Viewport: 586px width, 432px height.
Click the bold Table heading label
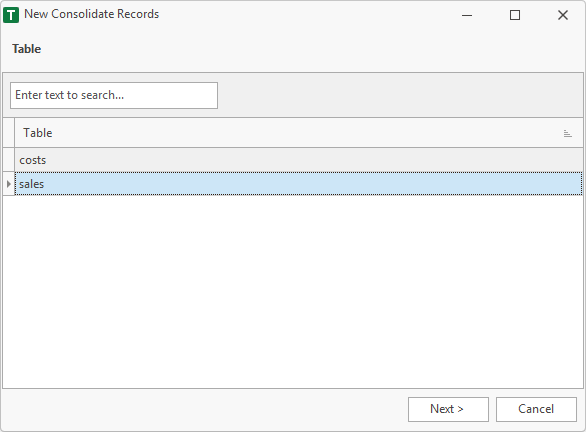click(27, 49)
